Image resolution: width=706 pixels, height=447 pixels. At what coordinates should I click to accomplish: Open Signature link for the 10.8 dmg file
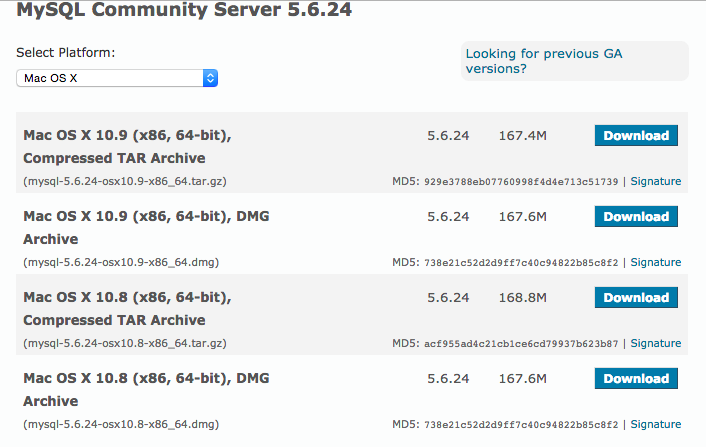click(655, 424)
